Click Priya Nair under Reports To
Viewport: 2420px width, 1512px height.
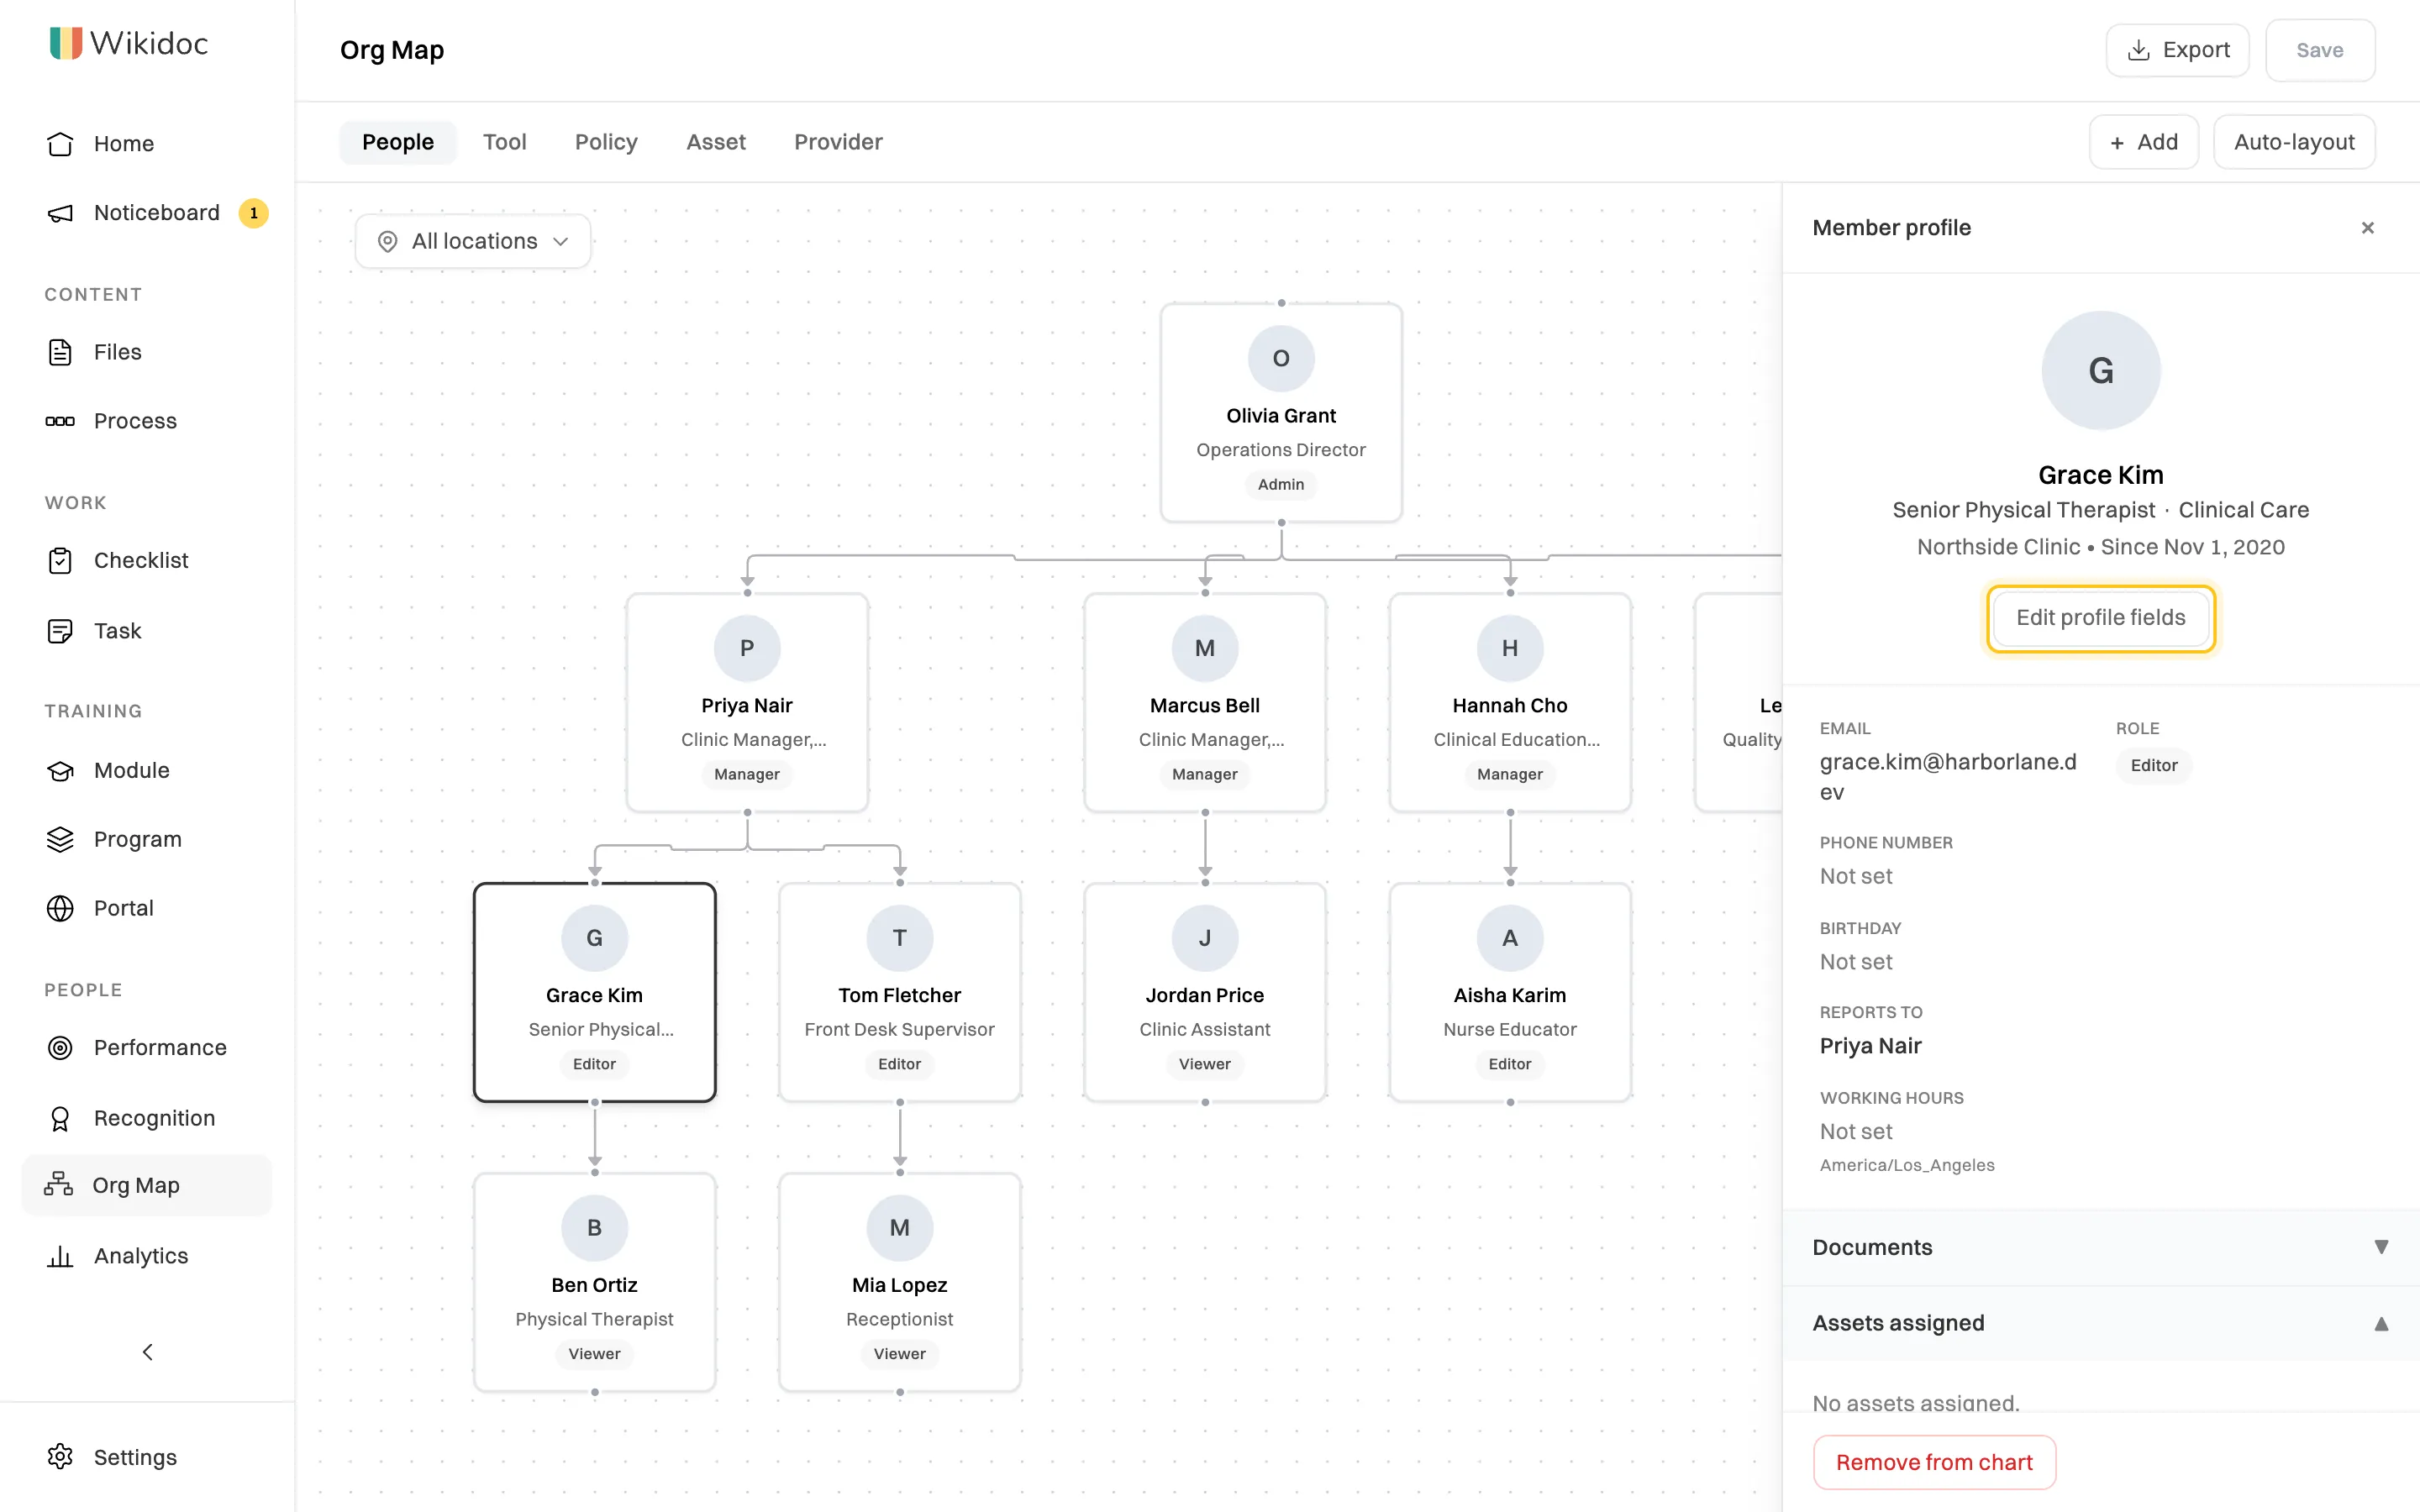1870,1046
